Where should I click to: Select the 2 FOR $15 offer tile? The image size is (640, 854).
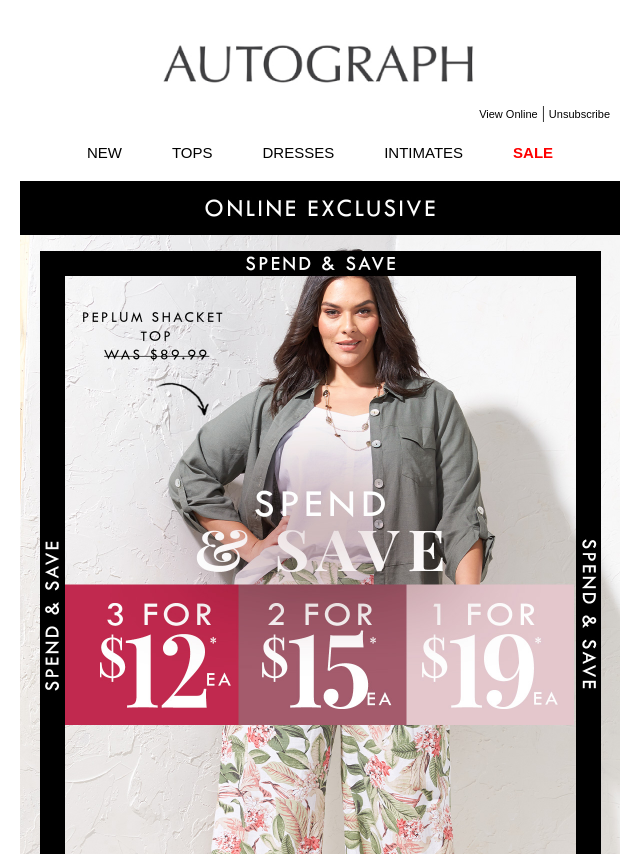[322, 655]
